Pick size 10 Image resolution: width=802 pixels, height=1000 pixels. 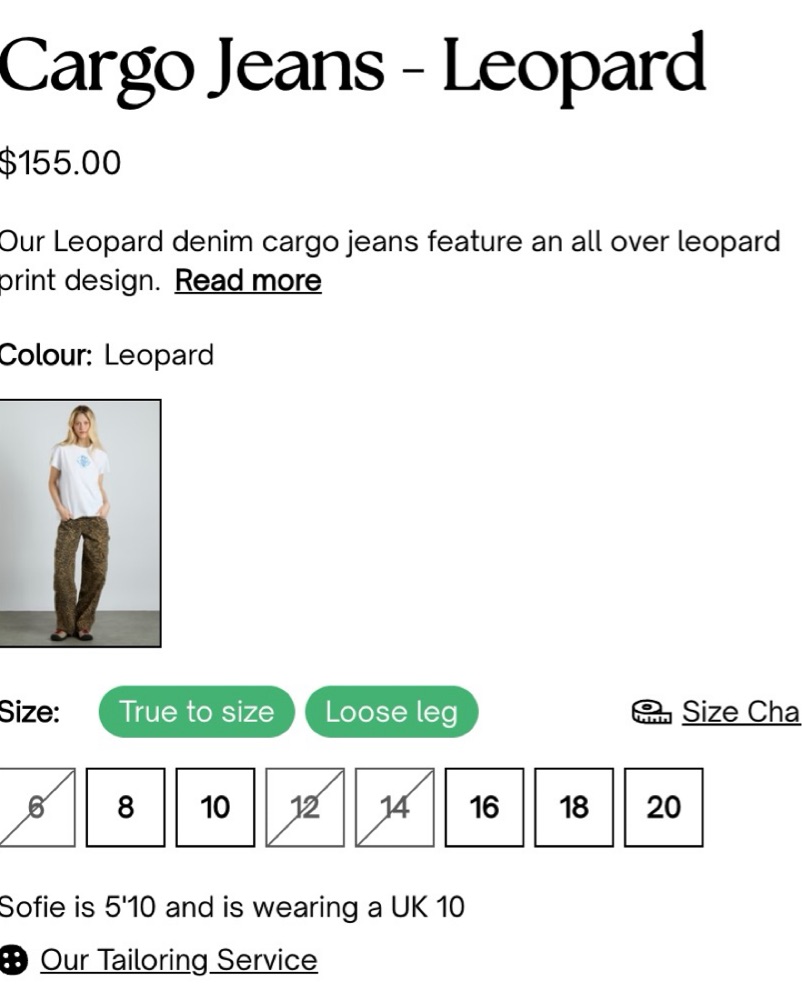click(x=215, y=807)
